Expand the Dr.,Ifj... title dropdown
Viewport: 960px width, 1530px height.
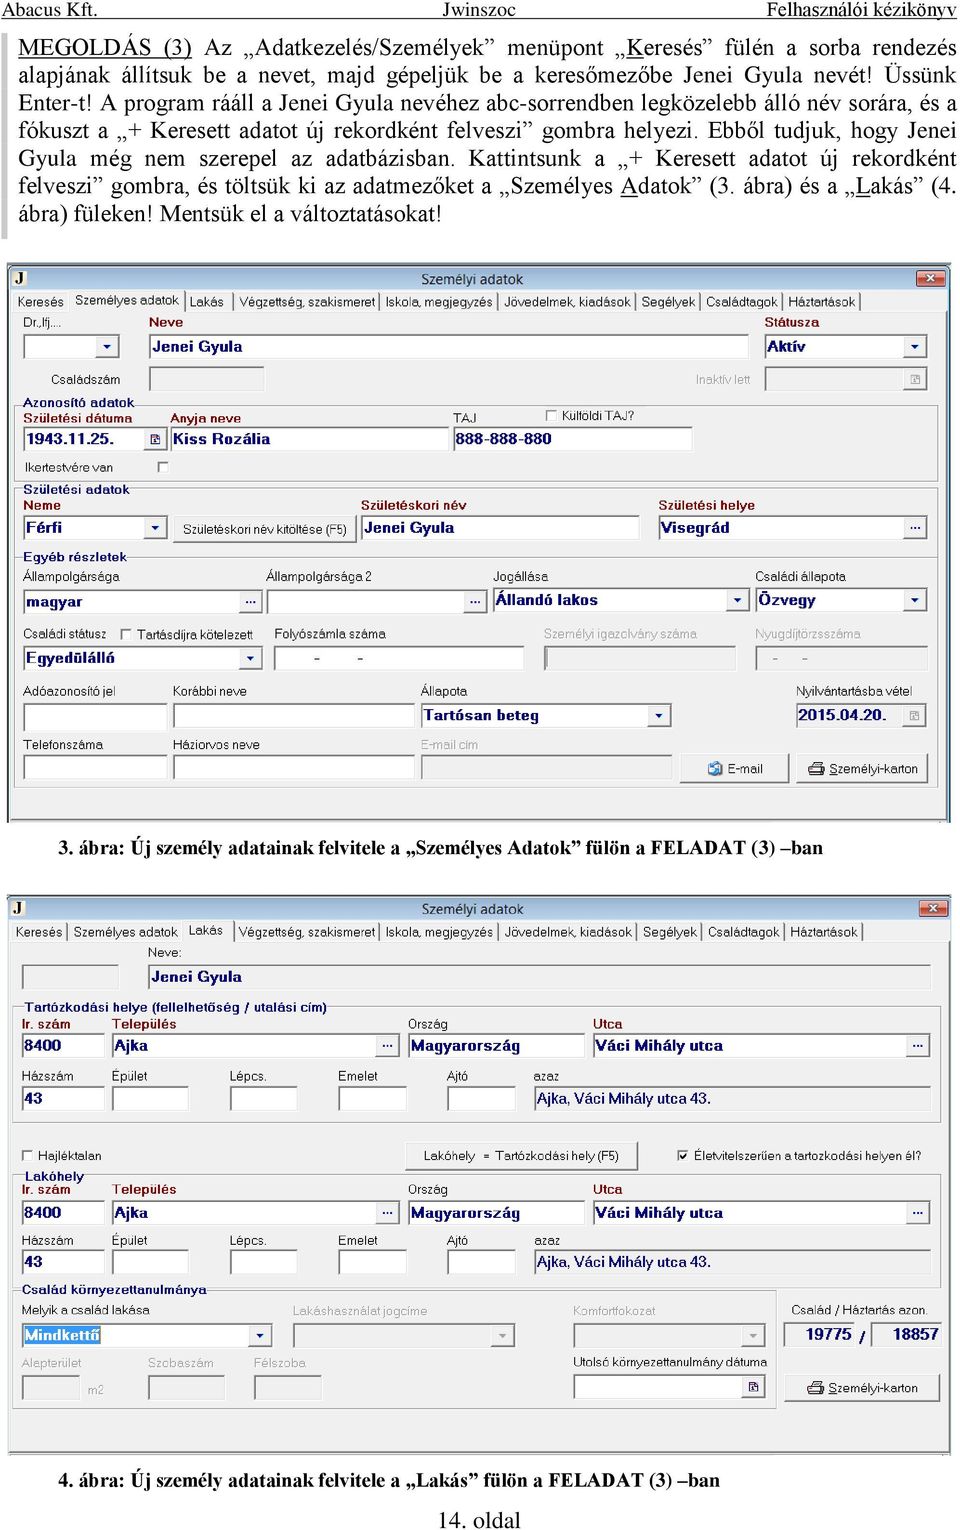(107, 347)
